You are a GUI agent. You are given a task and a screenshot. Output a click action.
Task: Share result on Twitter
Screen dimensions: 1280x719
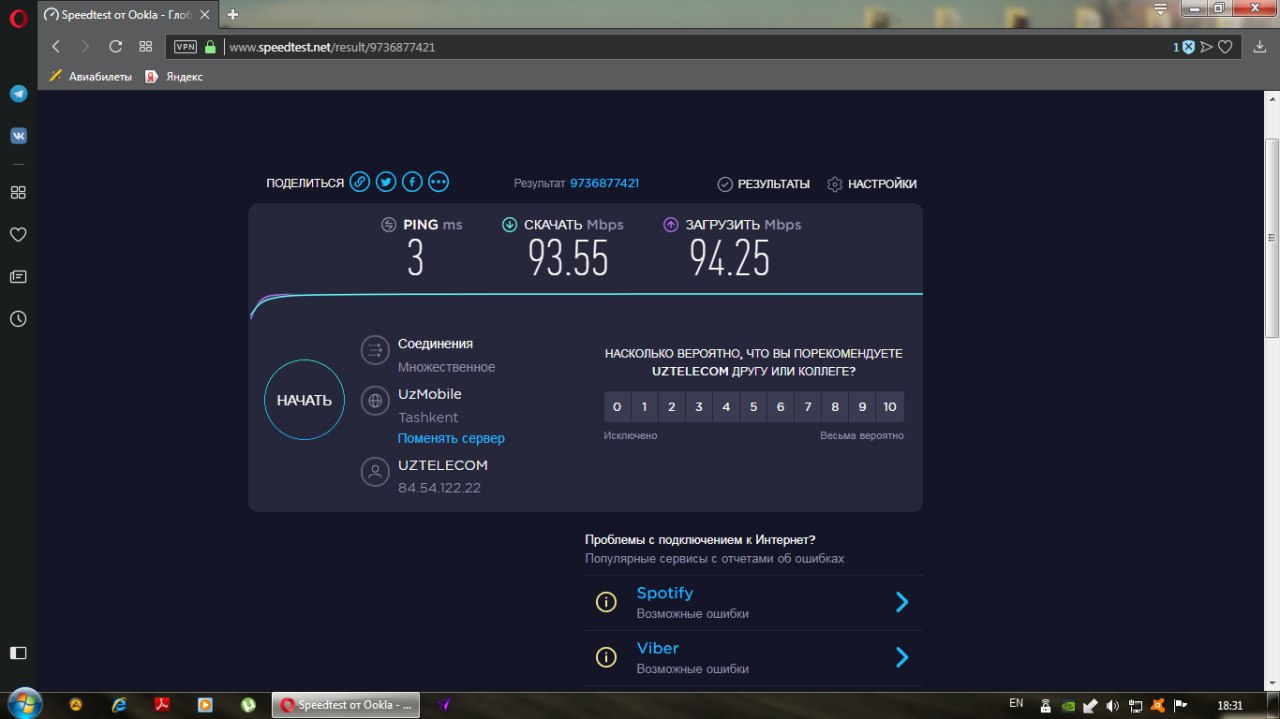coord(386,182)
